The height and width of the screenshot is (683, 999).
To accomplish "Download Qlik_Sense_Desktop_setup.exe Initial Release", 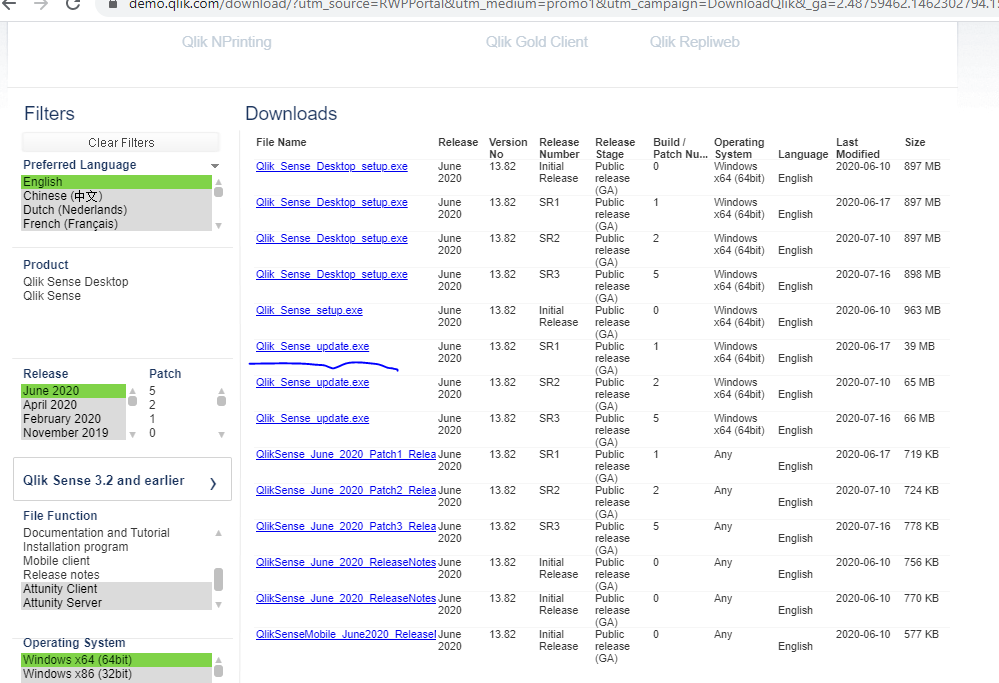I will (x=332, y=166).
